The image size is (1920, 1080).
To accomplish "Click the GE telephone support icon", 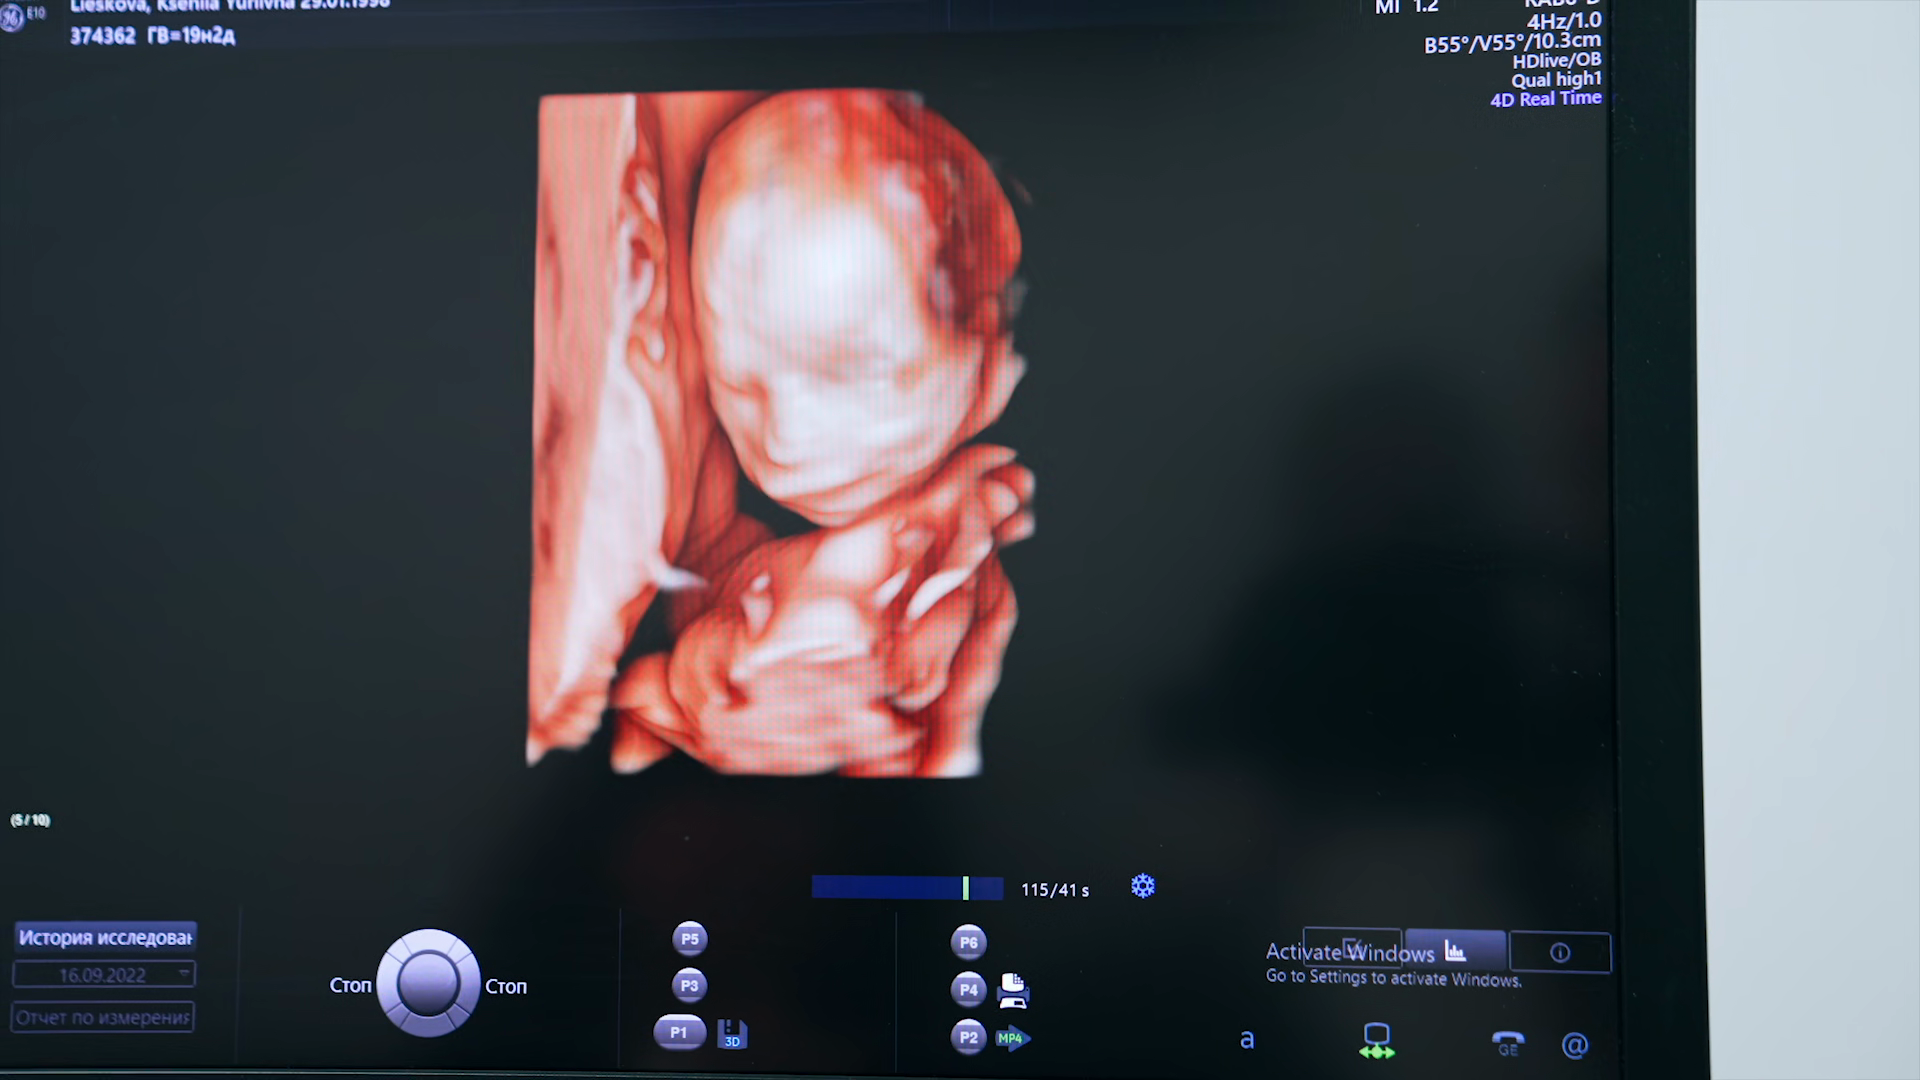I will click(x=1508, y=1043).
